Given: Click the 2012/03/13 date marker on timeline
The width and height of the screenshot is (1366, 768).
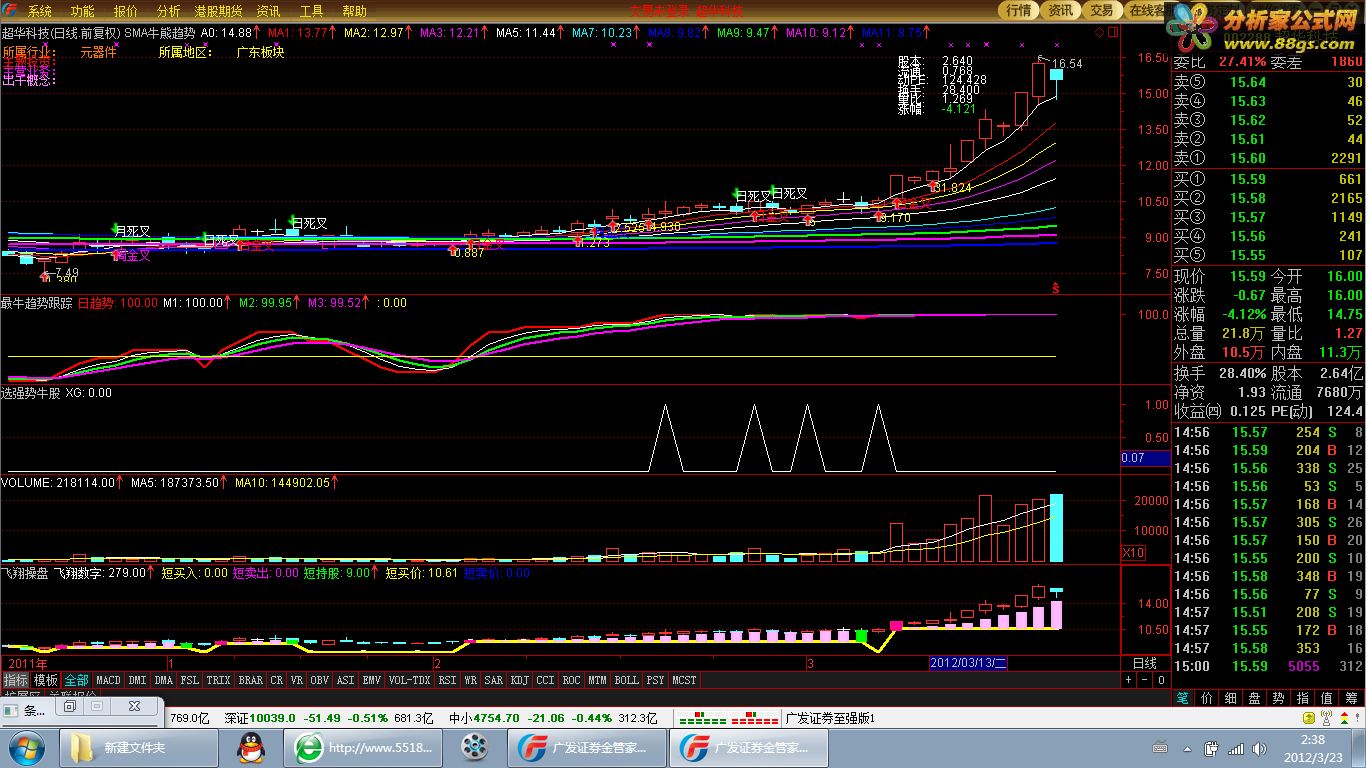Looking at the screenshot, I should coord(968,663).
